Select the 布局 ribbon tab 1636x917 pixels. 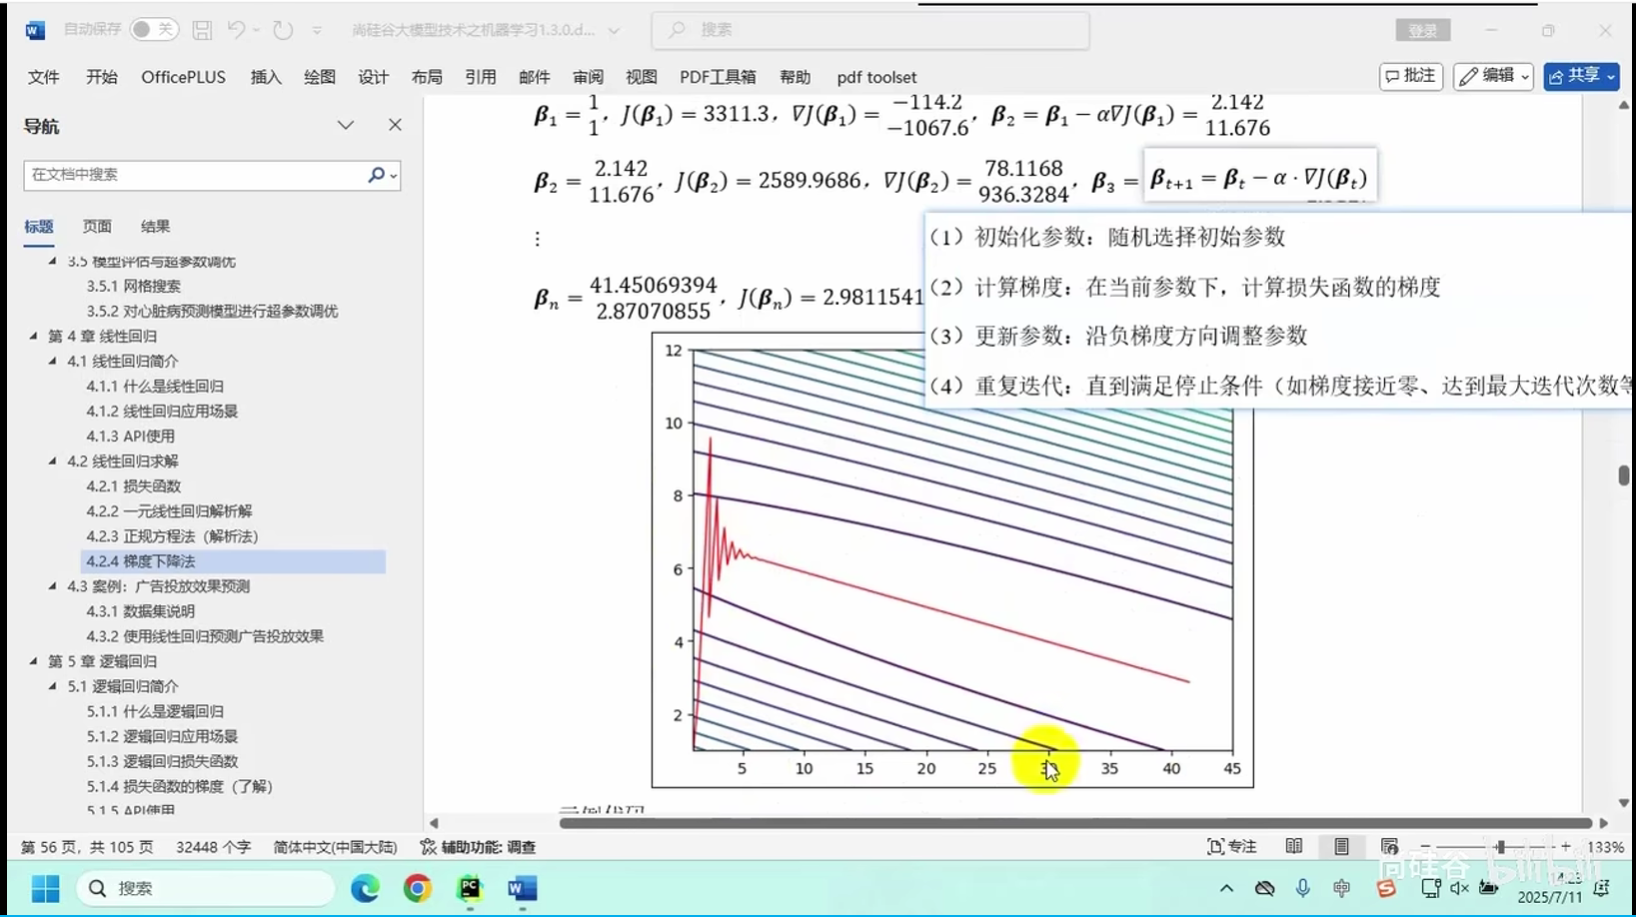click(x=427, y=77)
